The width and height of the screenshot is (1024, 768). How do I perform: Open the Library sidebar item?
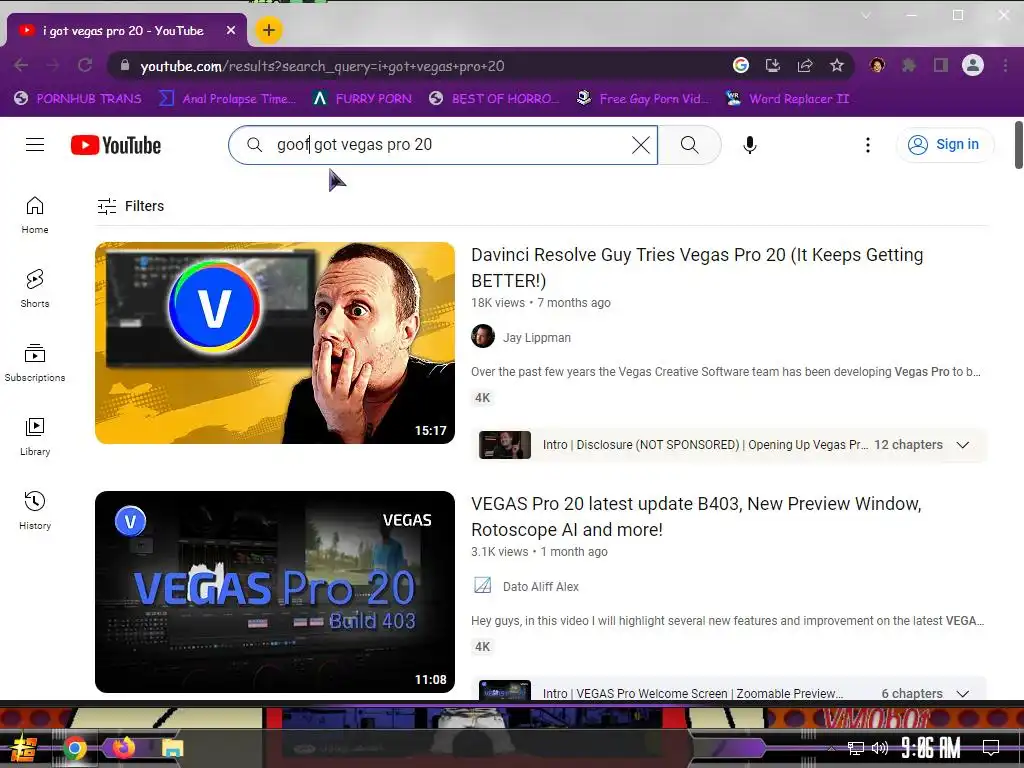(x=35, y=436)
